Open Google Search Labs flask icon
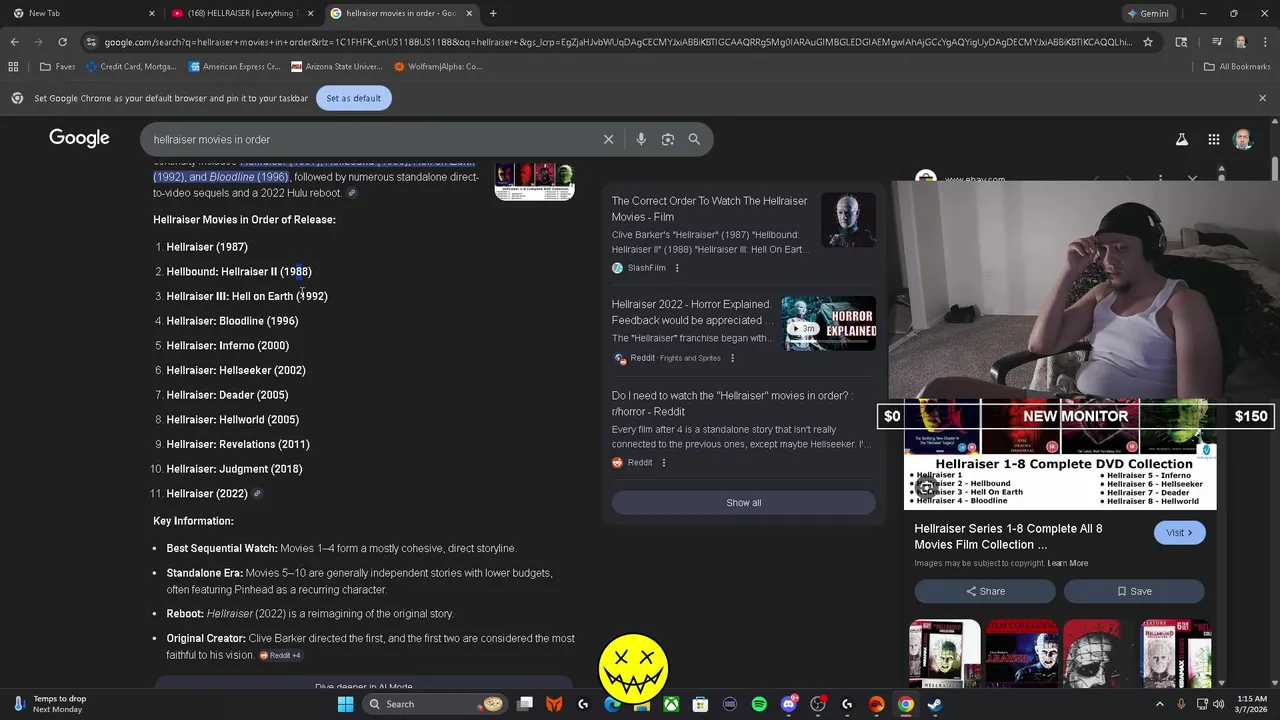Image resolution: width=1280 pixels, height=720 pixels. 1182,140
